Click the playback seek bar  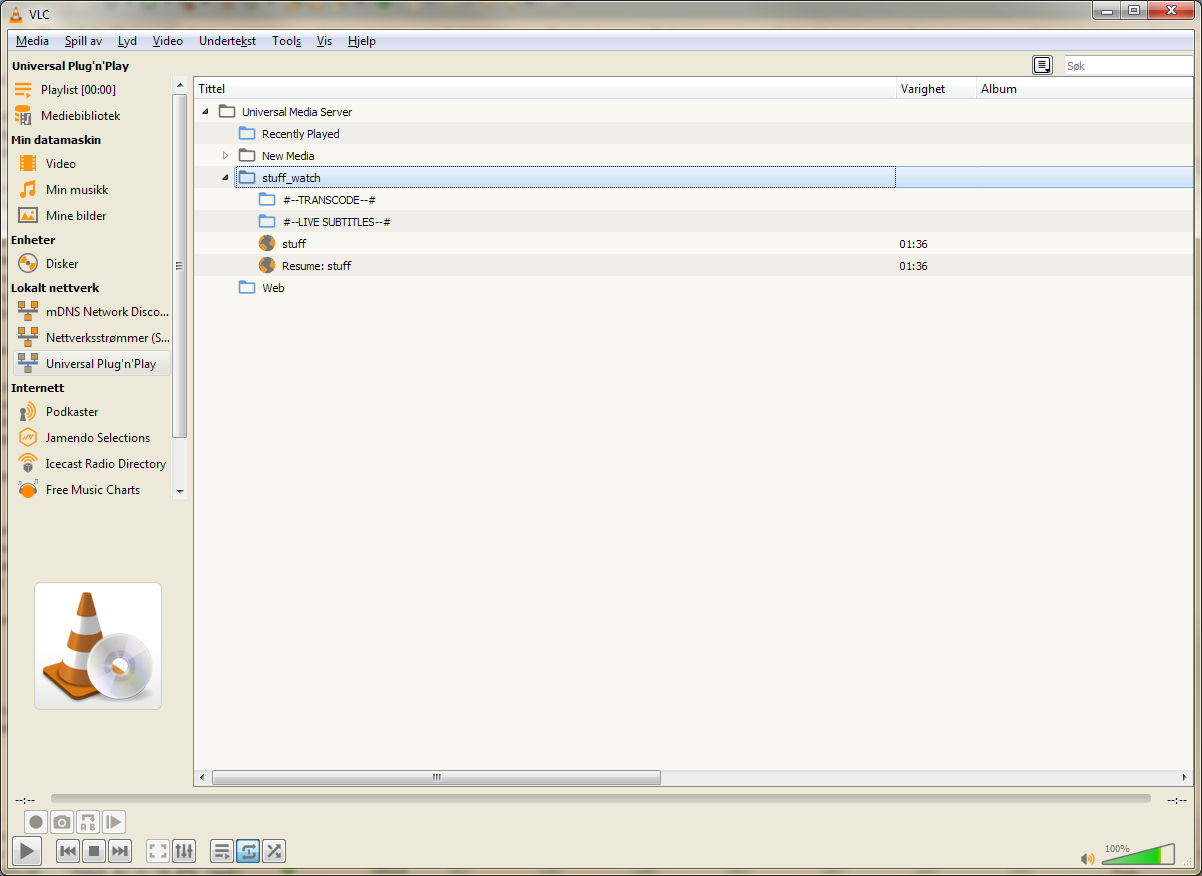600,798
